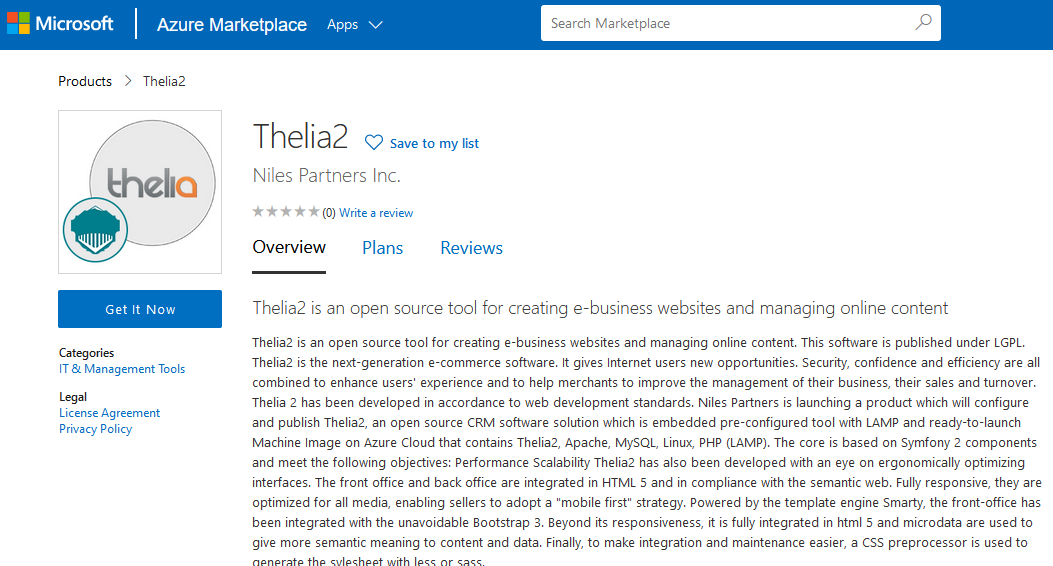Click the teal certified badge icon

(97, 231)
